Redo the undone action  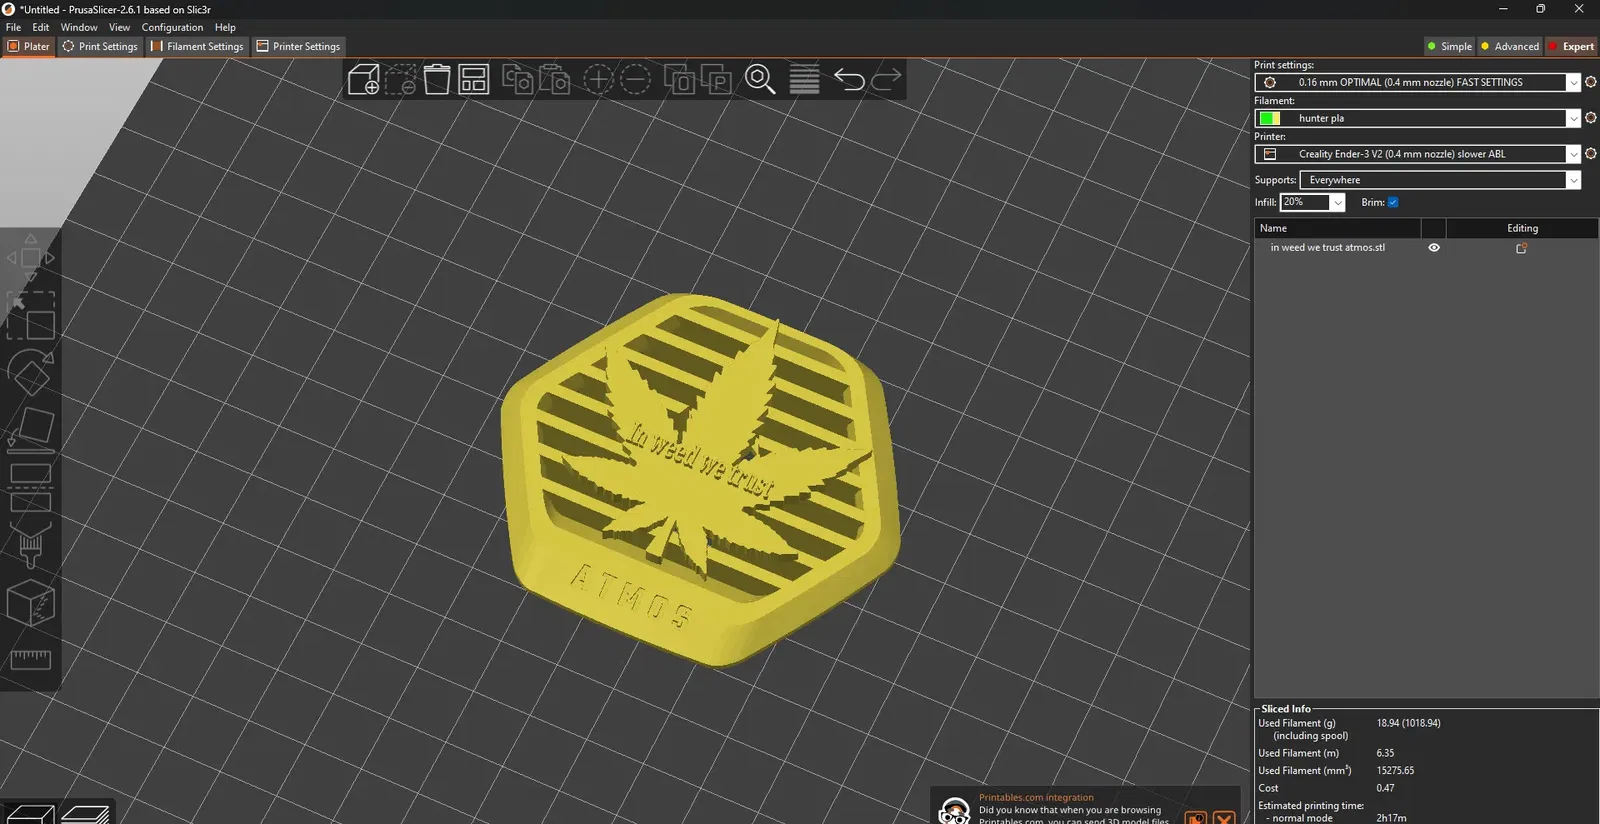886,79
